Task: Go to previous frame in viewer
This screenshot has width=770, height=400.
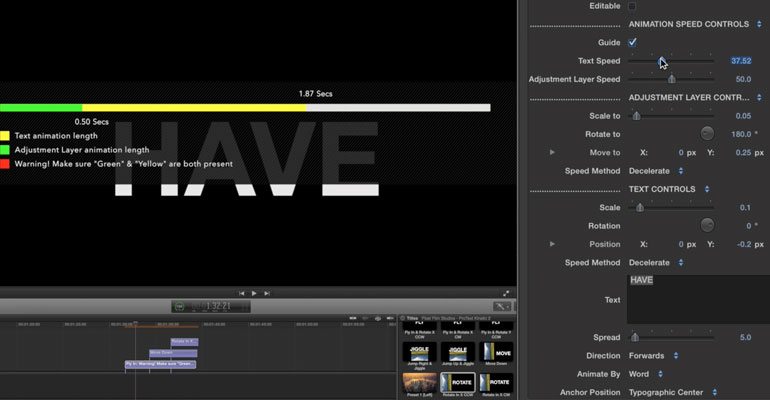Action: click(242, 293)
